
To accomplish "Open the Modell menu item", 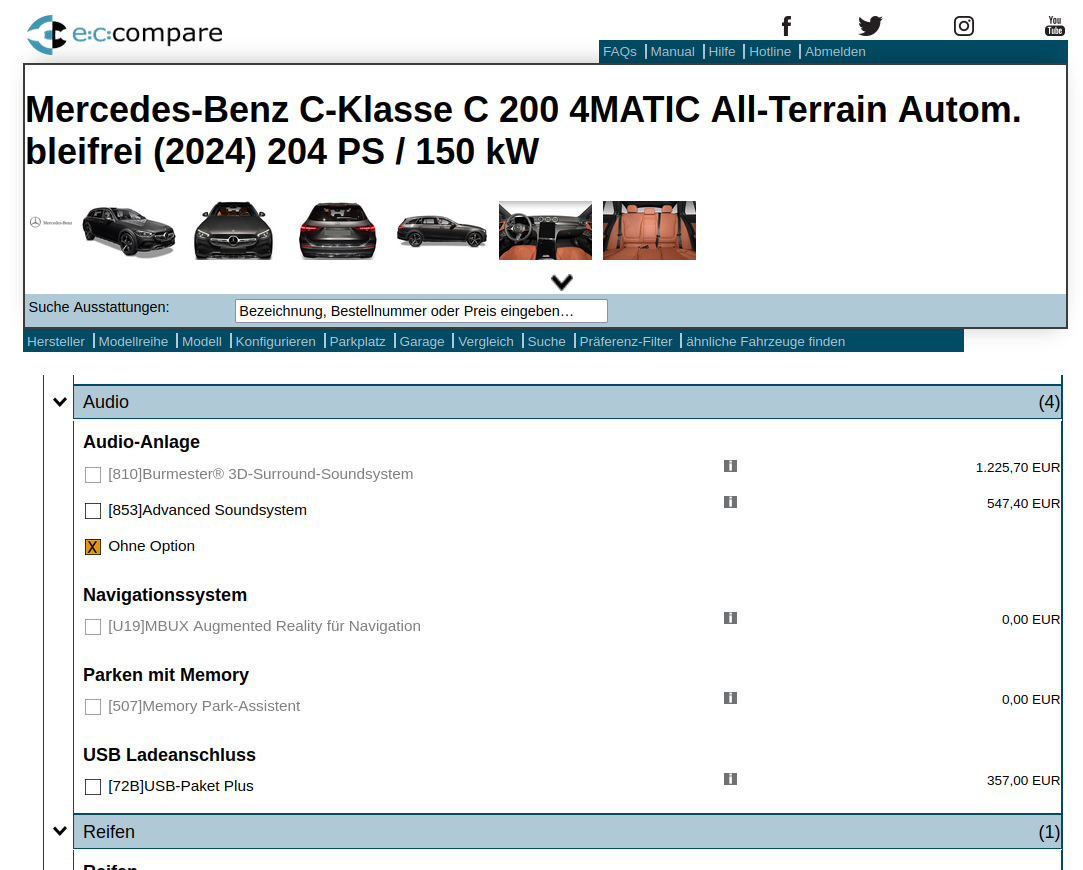I will 202,342.
